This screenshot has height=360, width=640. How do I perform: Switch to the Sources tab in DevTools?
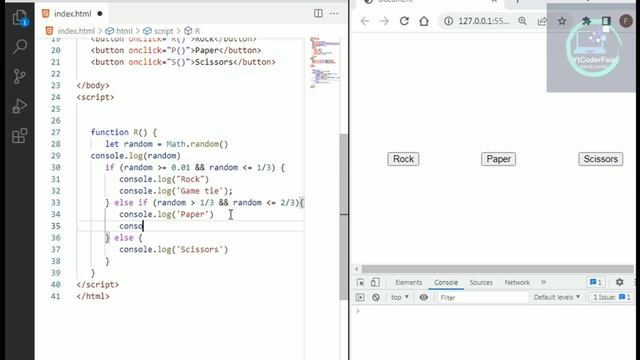(x=481, y=282)
